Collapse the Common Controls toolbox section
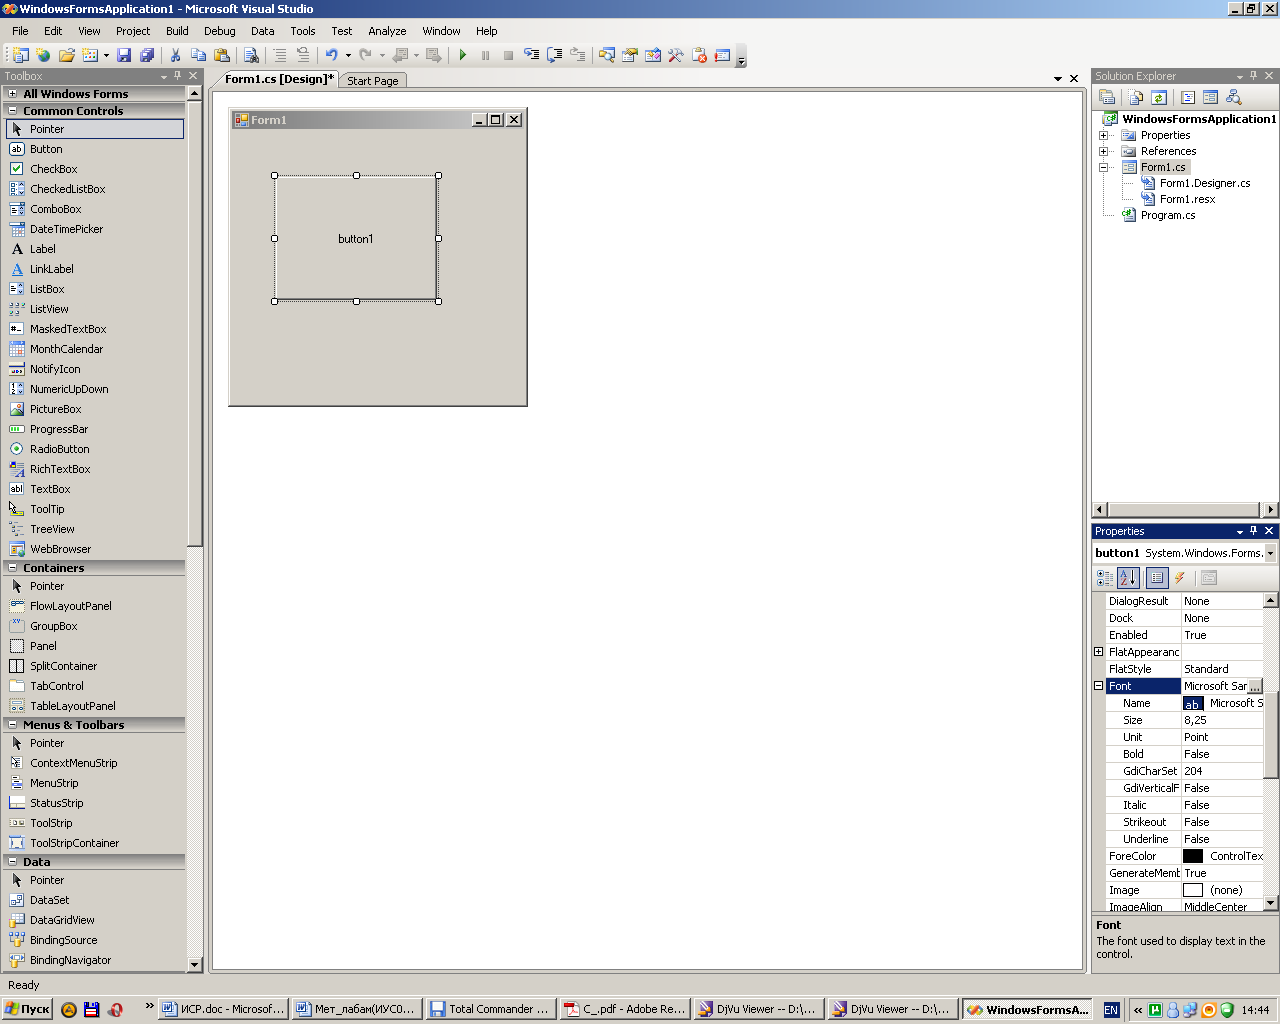 [x=13, y=111]
